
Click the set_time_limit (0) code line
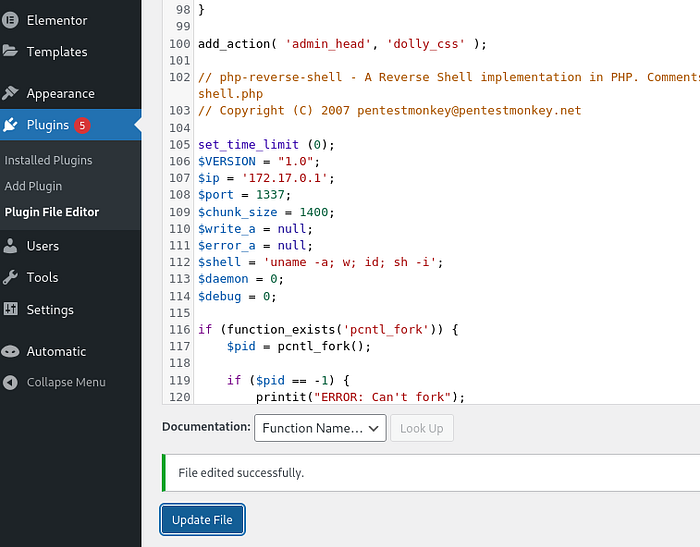pos(267,145)
